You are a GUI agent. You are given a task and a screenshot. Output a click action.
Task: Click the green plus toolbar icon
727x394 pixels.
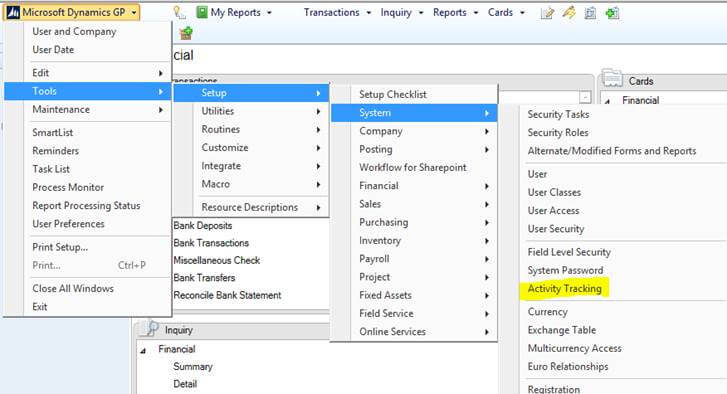point(612,13)
